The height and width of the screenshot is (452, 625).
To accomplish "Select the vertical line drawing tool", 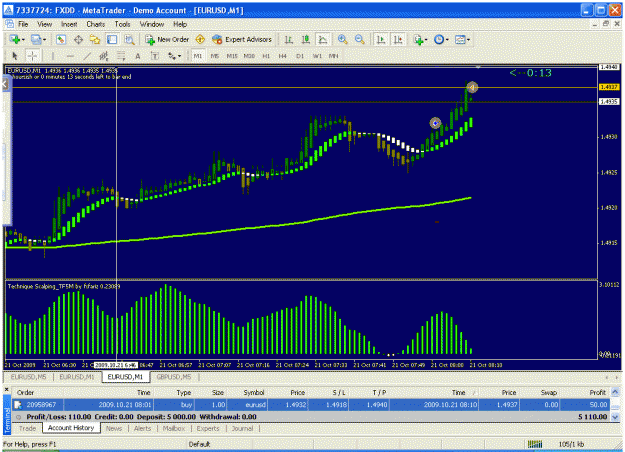I will [x=53, y=56].
